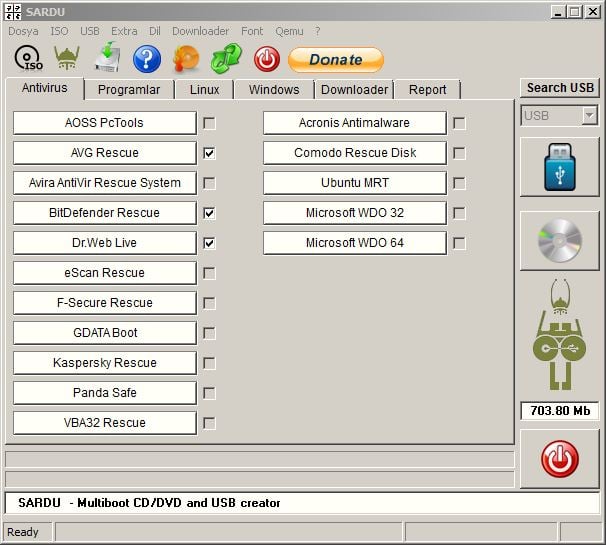Open the Dil language menu

coord(155,31)
